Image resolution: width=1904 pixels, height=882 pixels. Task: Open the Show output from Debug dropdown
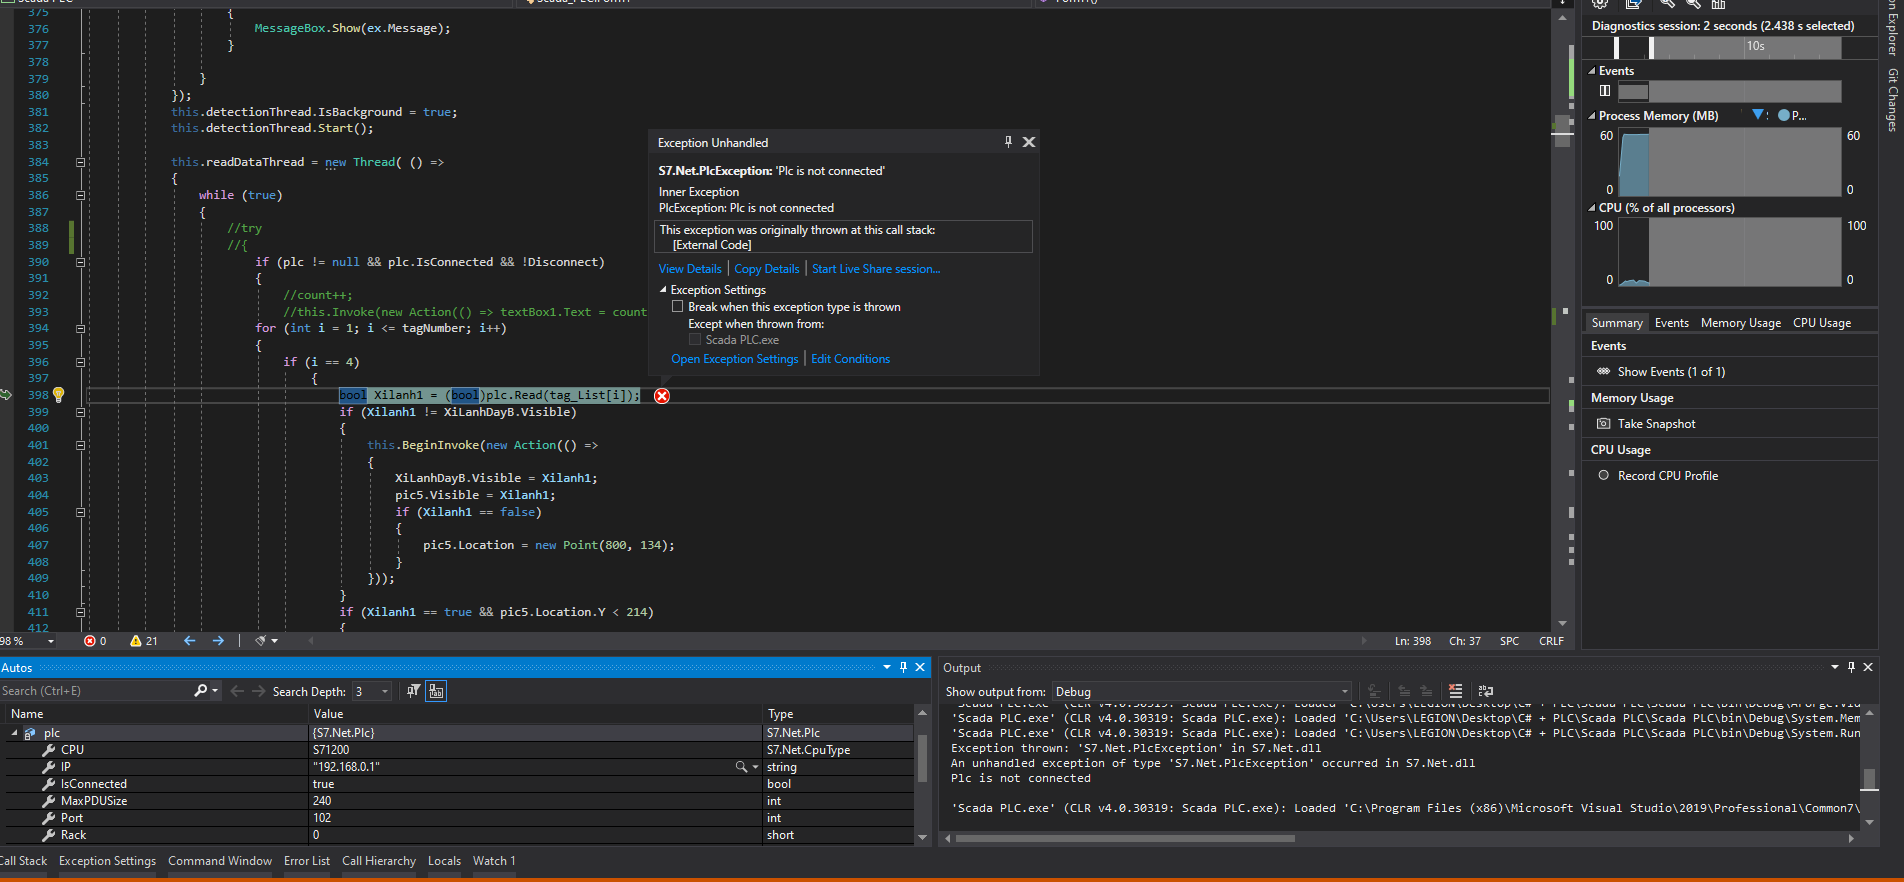tap(1201, 692)
